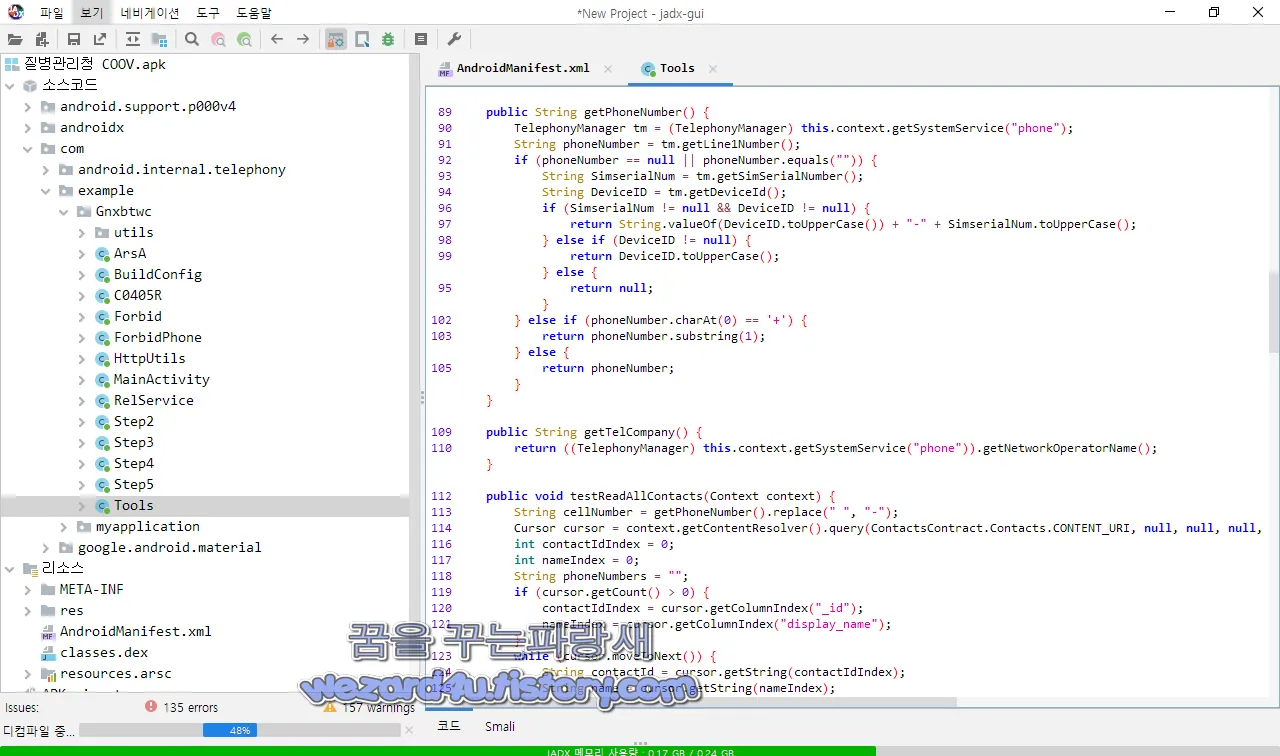Screen dimensions: 1280x756
Task: Open the 도움말 menu
Action: point(254,13)
